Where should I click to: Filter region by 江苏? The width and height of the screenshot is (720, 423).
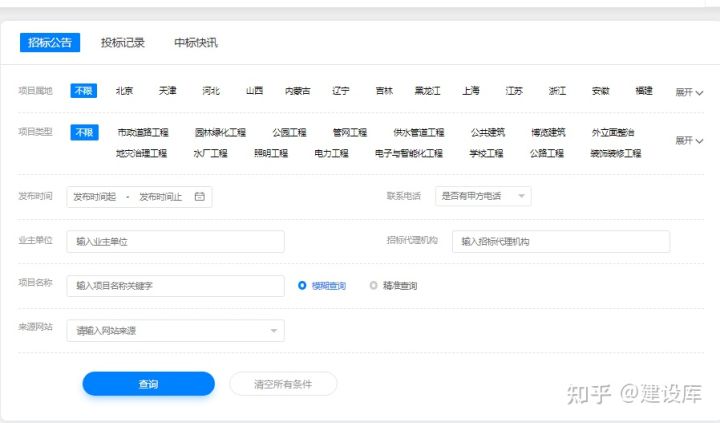[514, 91]
